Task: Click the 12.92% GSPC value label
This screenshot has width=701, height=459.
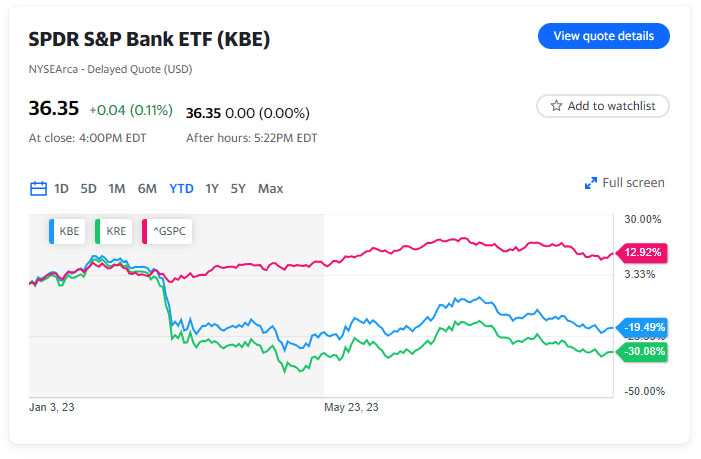Action: 643,252
